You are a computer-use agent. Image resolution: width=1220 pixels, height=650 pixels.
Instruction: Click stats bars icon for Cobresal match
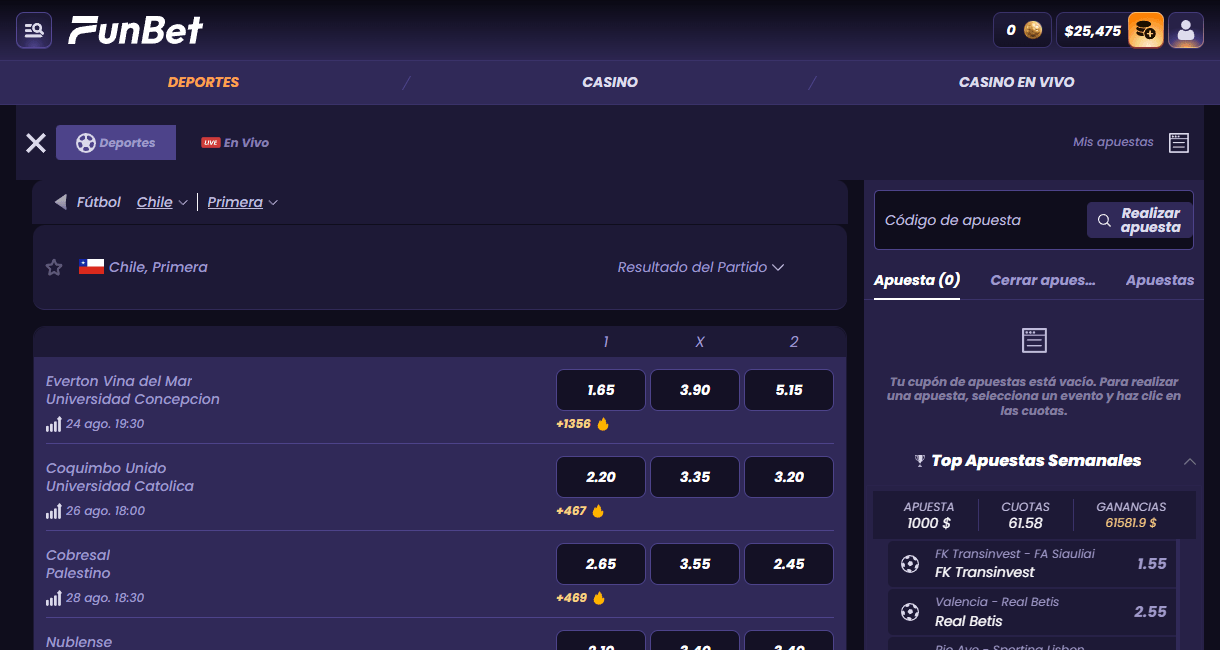pyautogui.click(x=54, y=598)
